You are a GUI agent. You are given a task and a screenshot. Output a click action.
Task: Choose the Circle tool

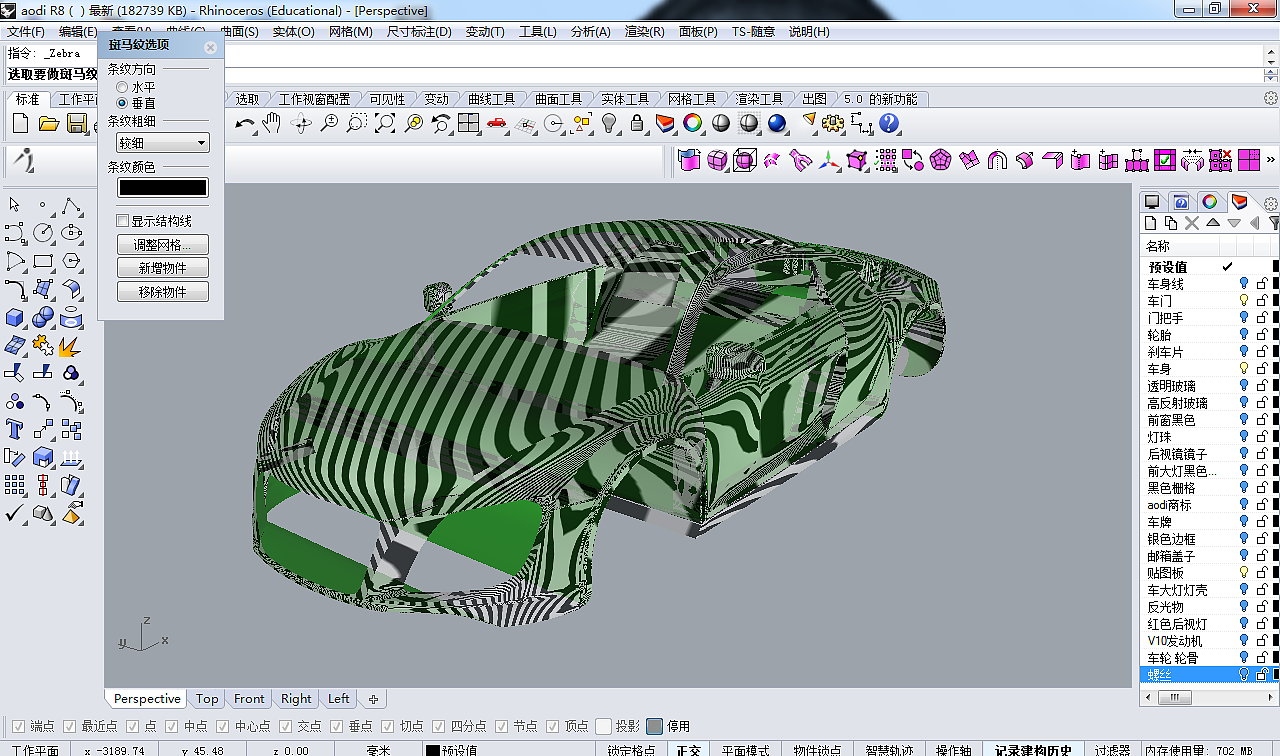point(43,233)
